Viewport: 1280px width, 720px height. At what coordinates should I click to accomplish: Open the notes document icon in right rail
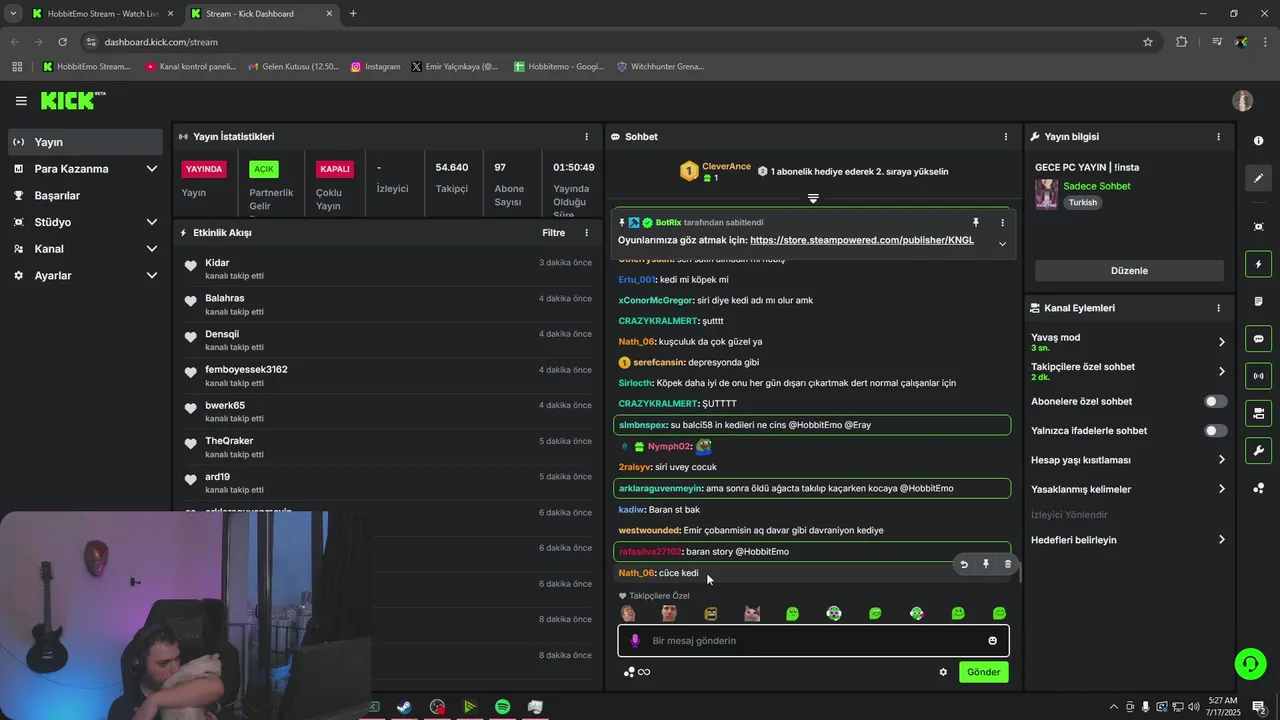tap(1258, 301)
